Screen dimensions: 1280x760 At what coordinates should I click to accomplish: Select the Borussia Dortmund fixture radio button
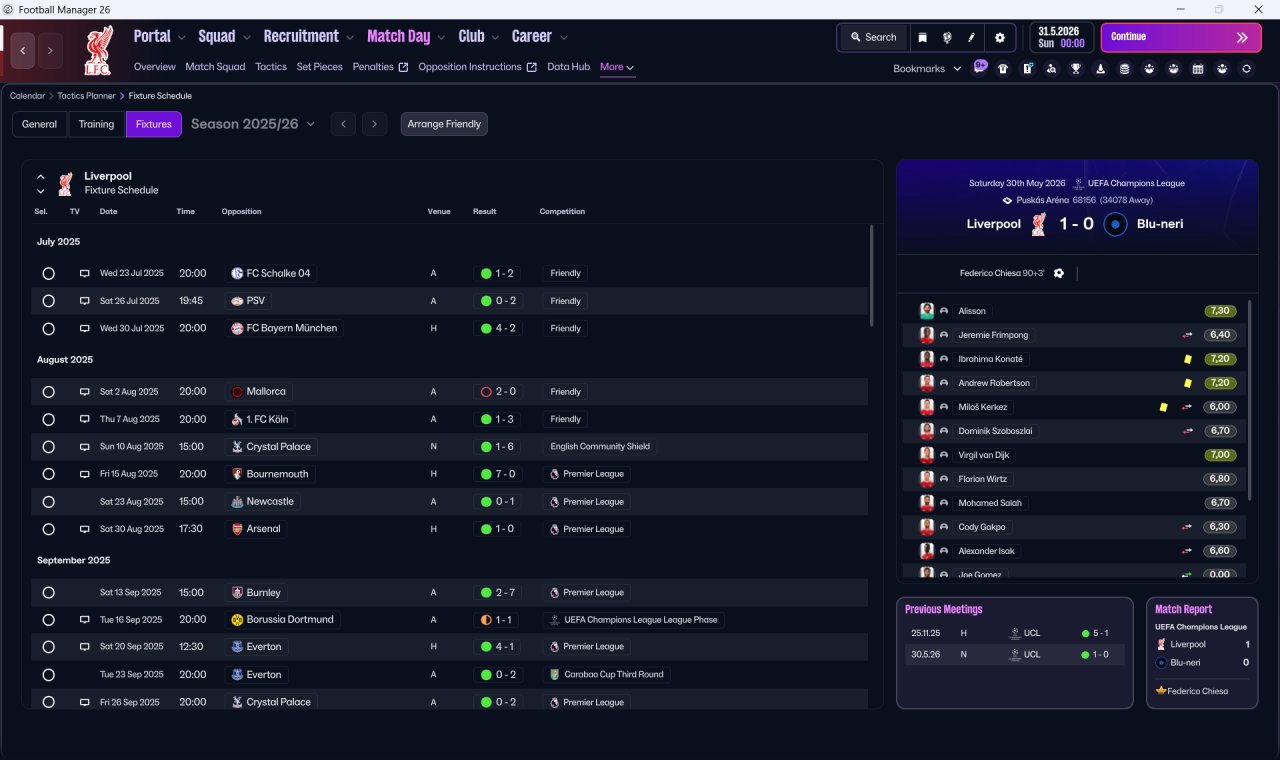[48, 620]
